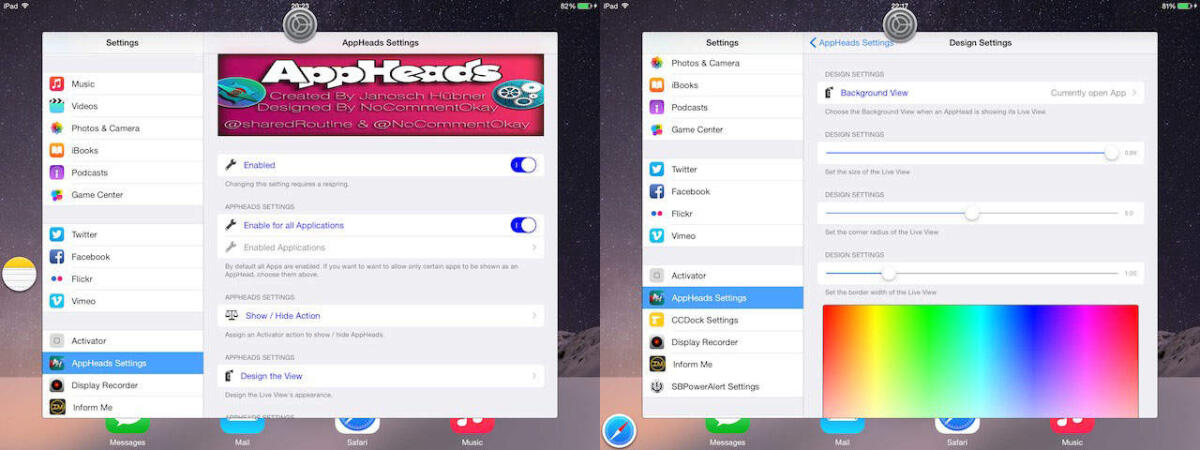
Task: Open Inform Me in left screenshot sidebar
Action: (x=122, y=407)
